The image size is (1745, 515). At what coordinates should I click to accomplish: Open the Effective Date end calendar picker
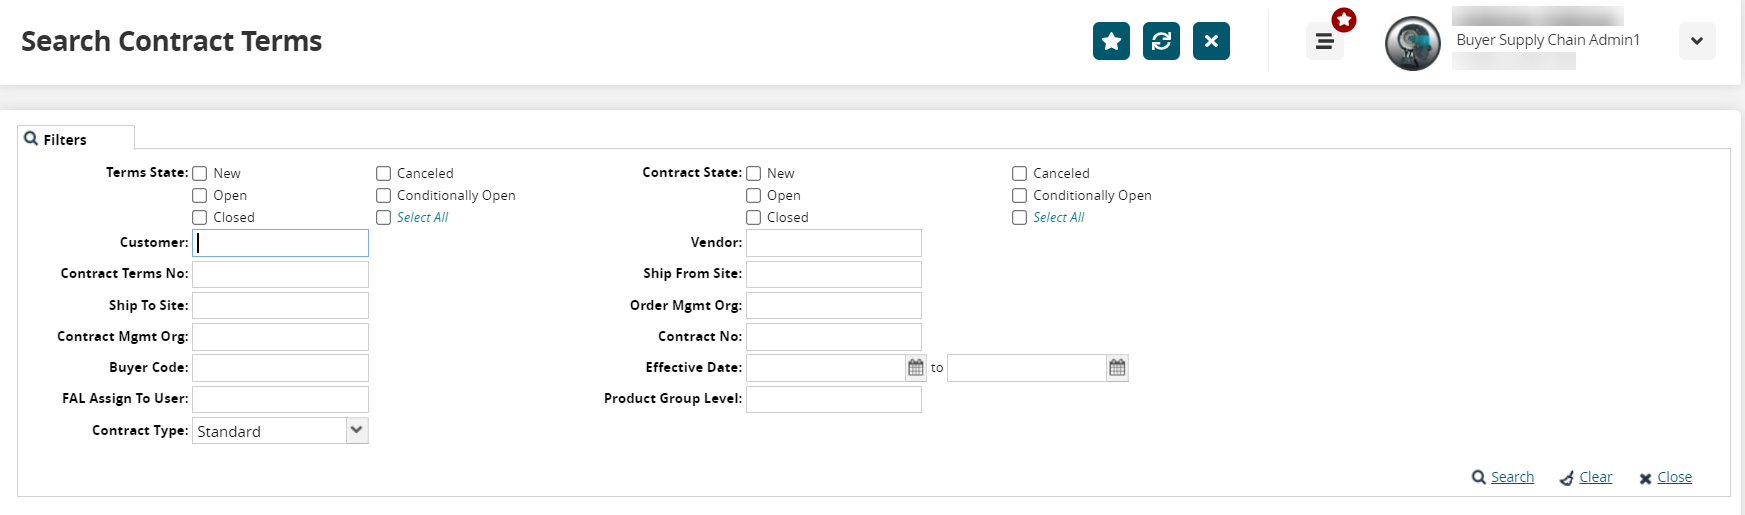(1117, 368)
